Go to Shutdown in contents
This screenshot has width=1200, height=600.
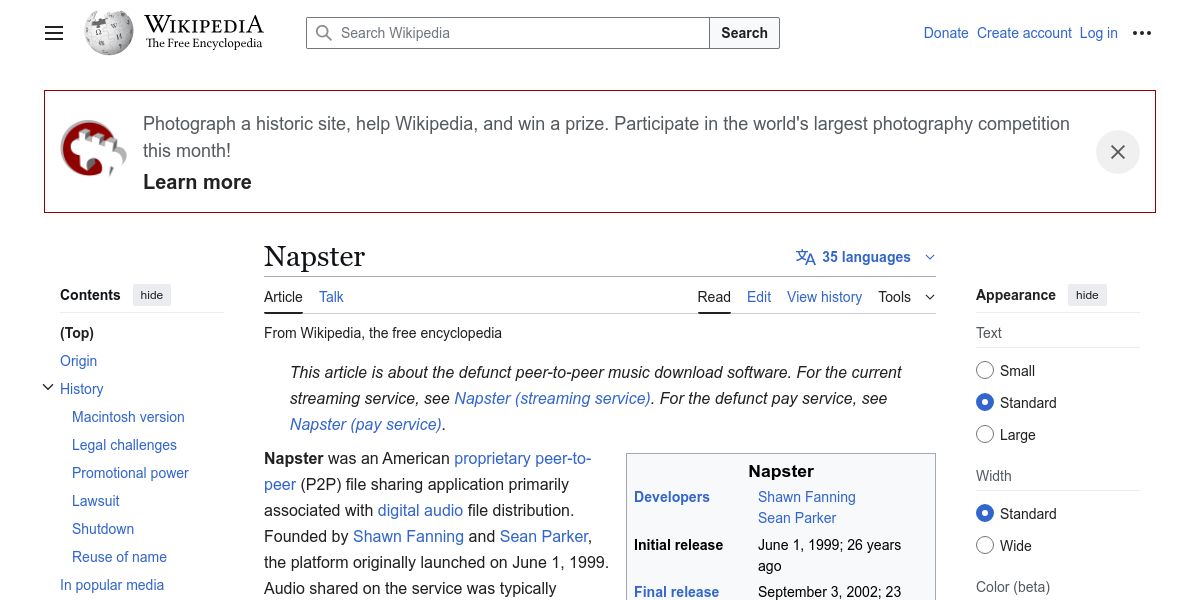tap(103, 529)
